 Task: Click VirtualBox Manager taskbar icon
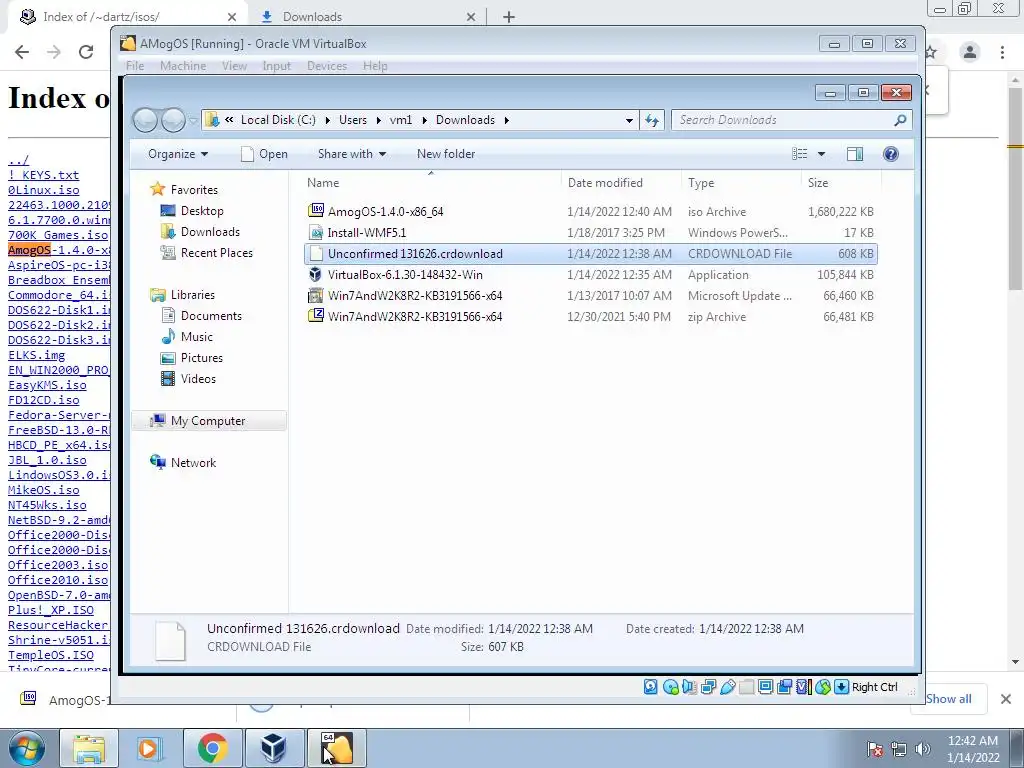point(274,748)
